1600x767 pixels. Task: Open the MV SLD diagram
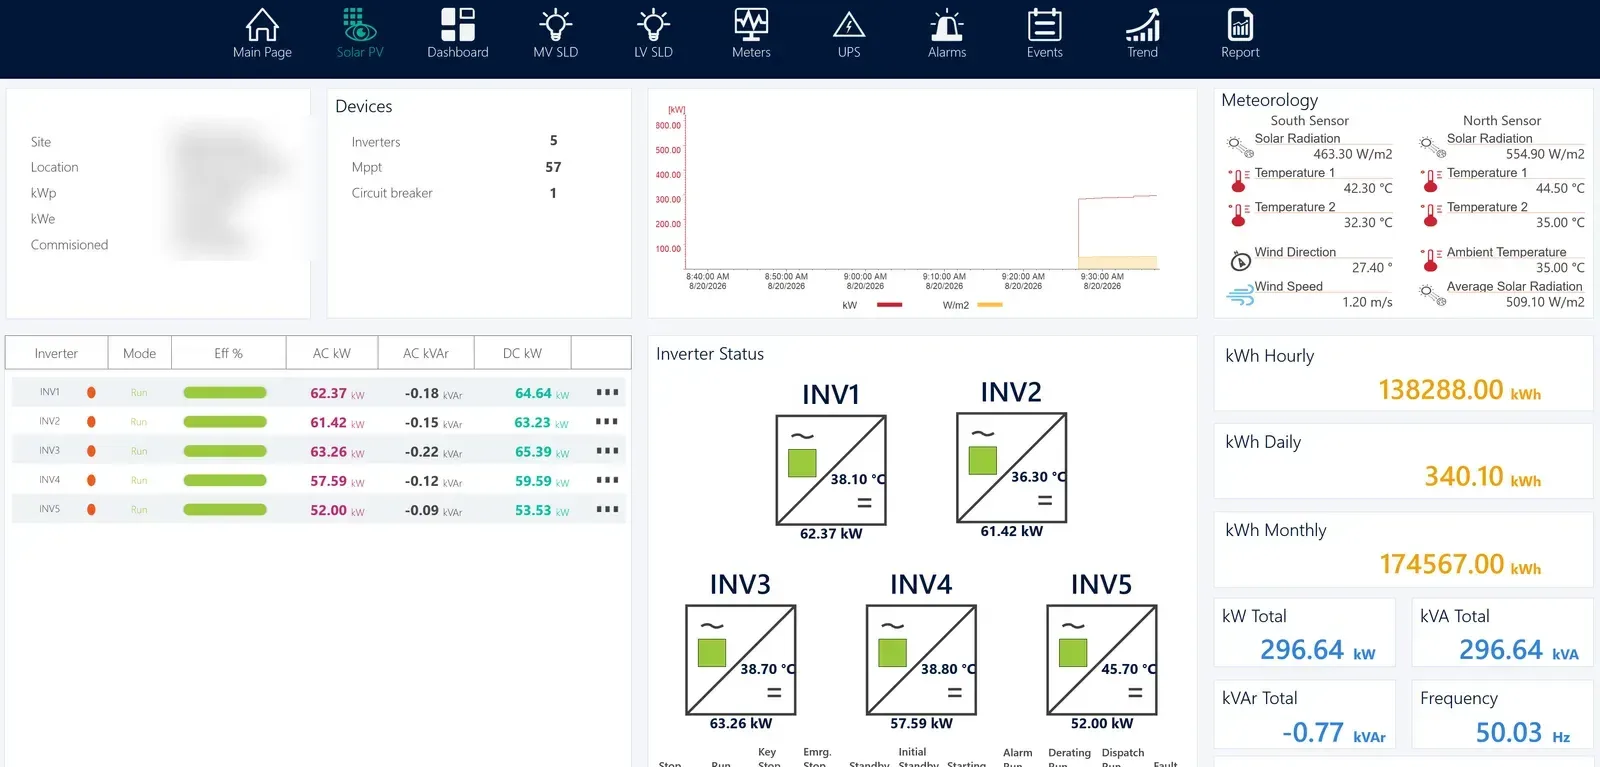556,33
